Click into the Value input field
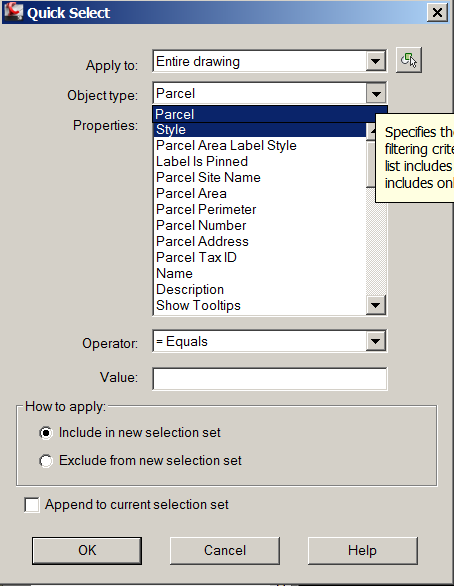The image size is (454, 586). pos(270,379)
